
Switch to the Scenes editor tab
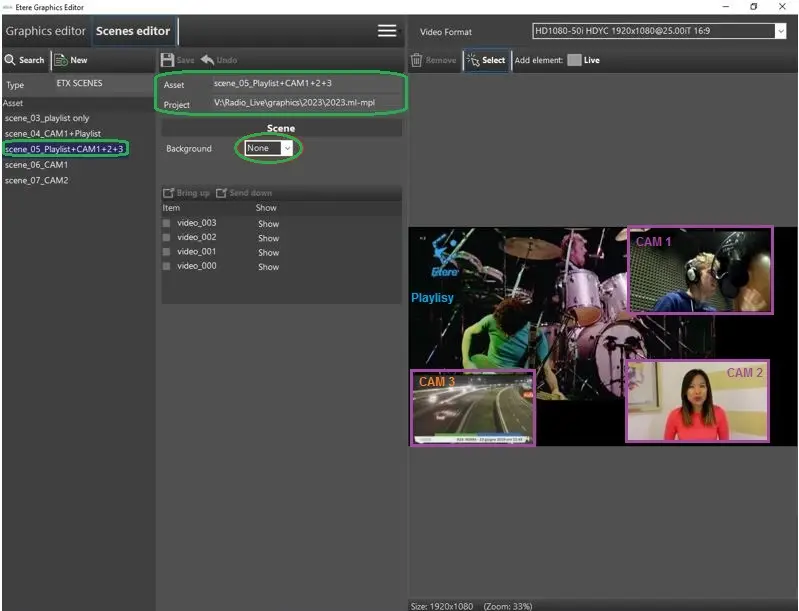coord(133,31)
